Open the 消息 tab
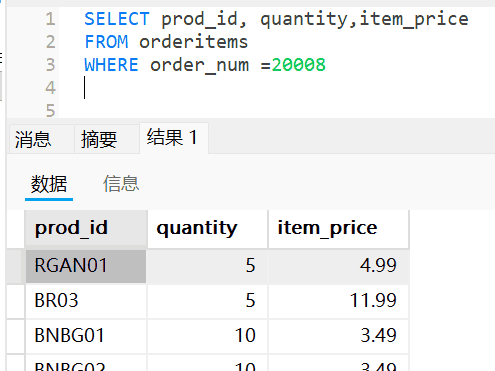 pos(42,139)
